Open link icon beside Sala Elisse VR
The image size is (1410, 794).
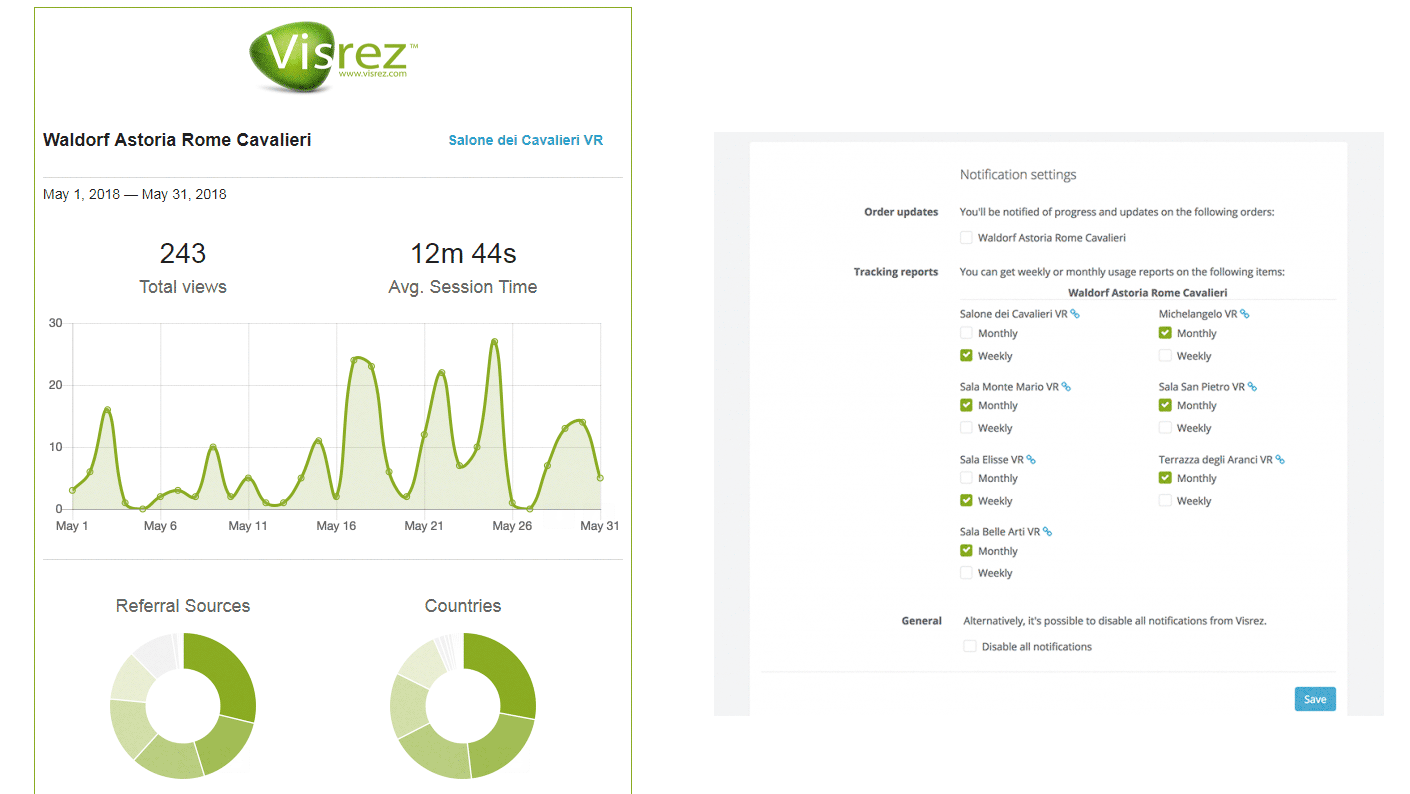coord(1031,460)
